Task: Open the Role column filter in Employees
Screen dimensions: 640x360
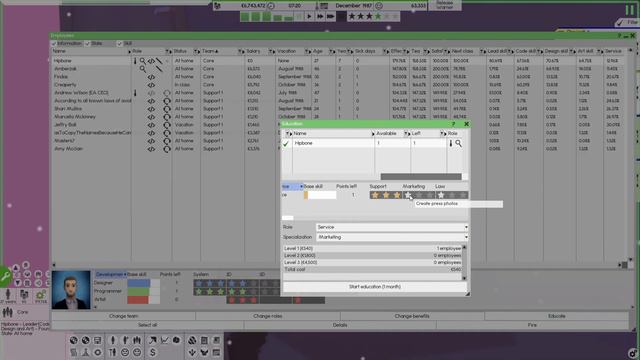Action: [167, 51]
